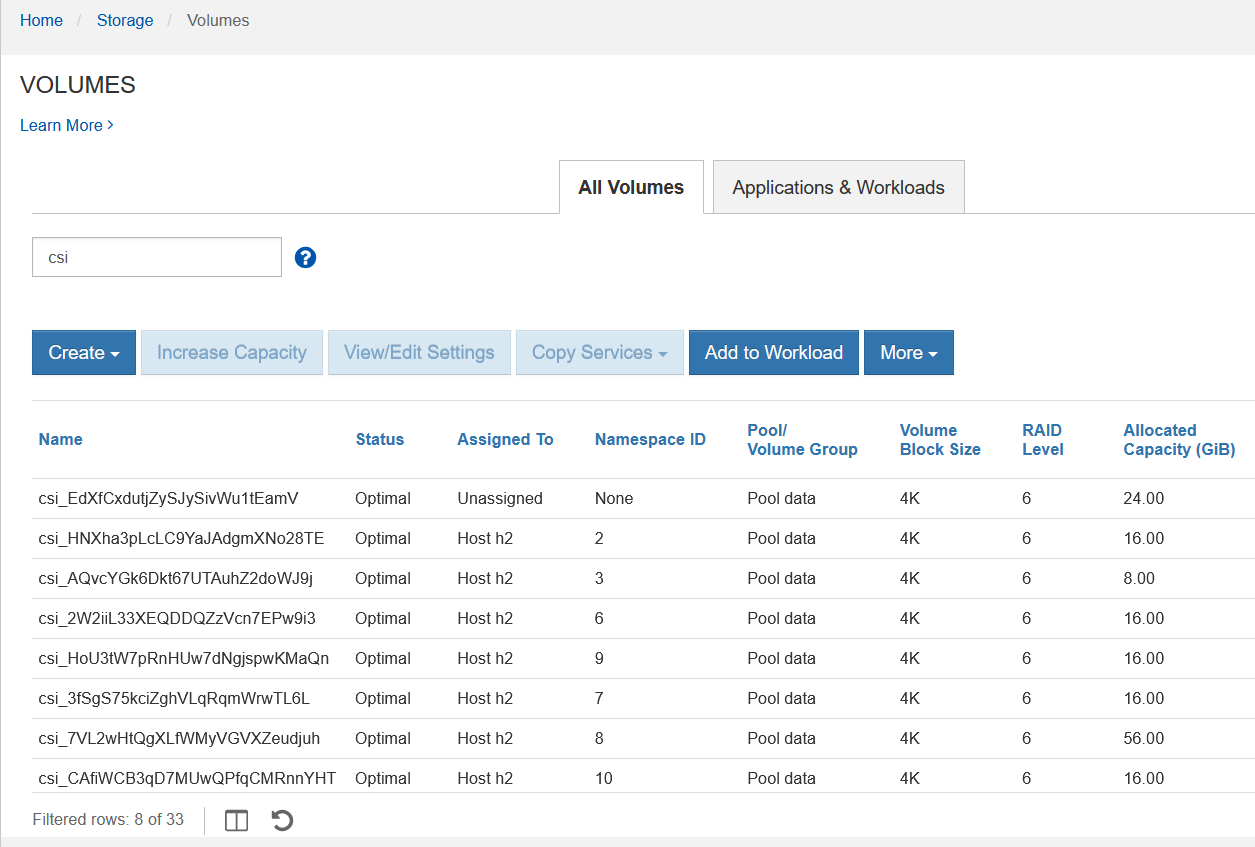Sort by Pool/Volume Group column header
This screenshot has height=847, width=1255.
802,439
